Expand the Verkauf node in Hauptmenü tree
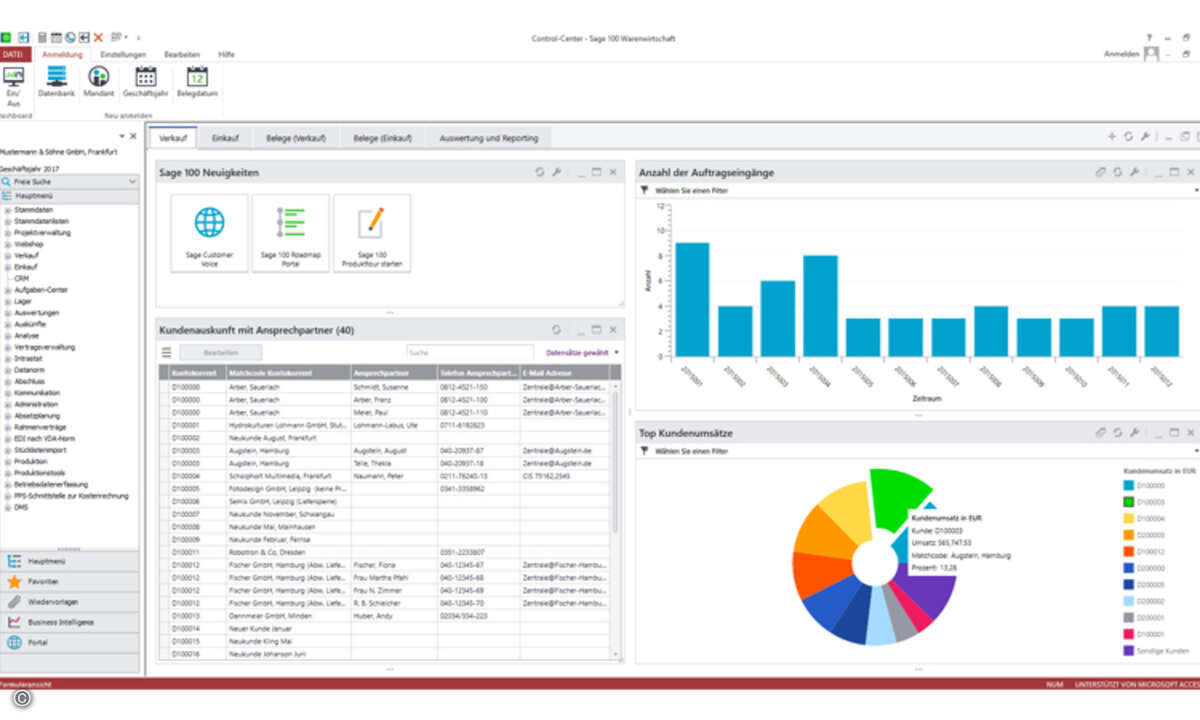The width and height of the screenshot is (1200, 720). 8,255
